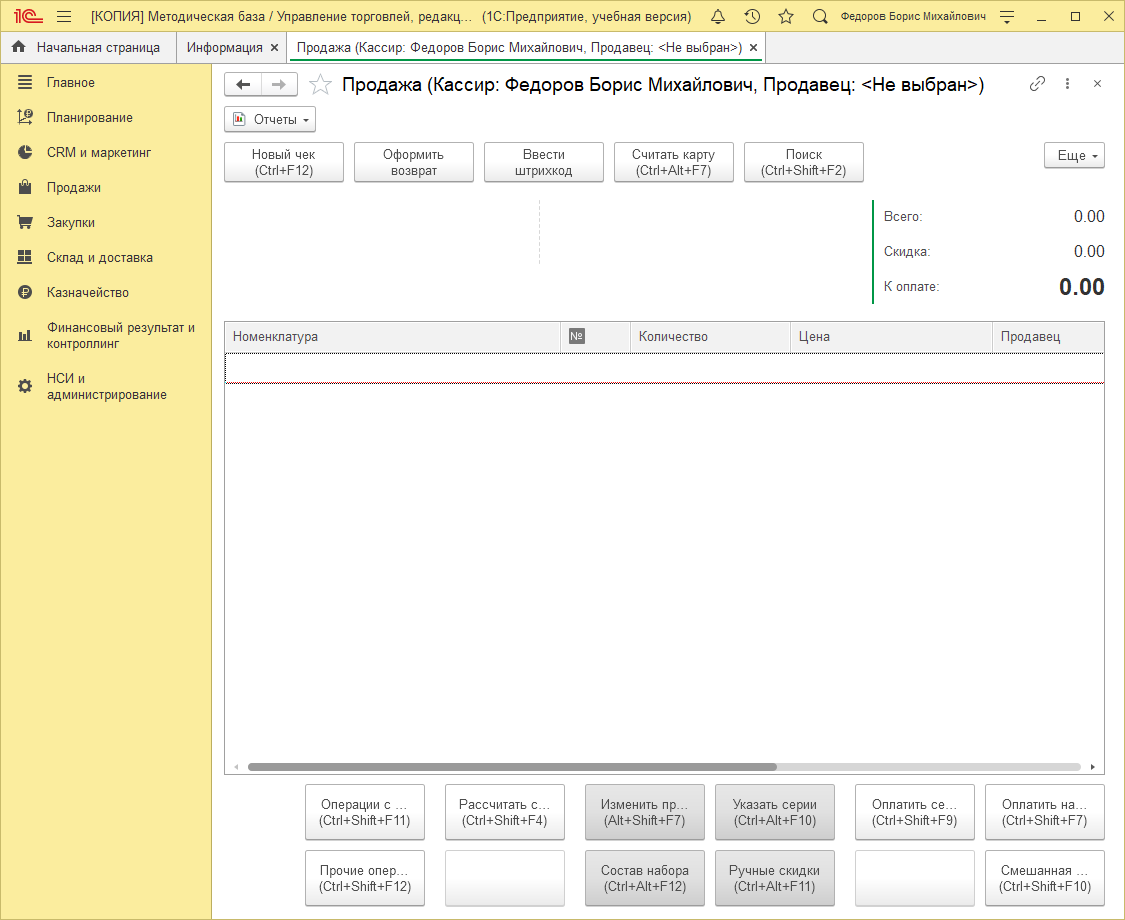The height and width of the screenshot is (920, 1125).
Task: Open favorites star in title bar
Action: (x=786, y=17)
